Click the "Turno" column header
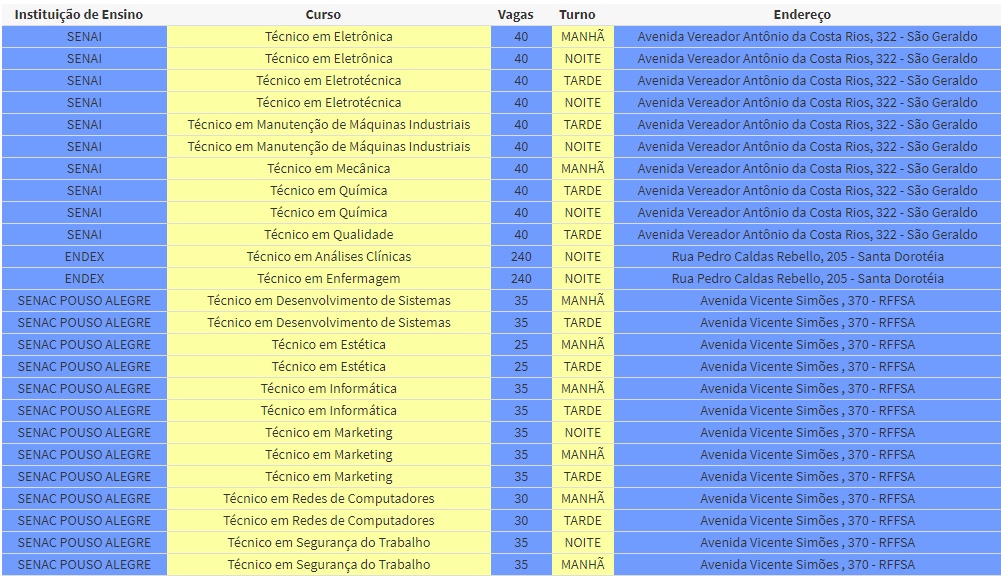 [x=577, y=15]
